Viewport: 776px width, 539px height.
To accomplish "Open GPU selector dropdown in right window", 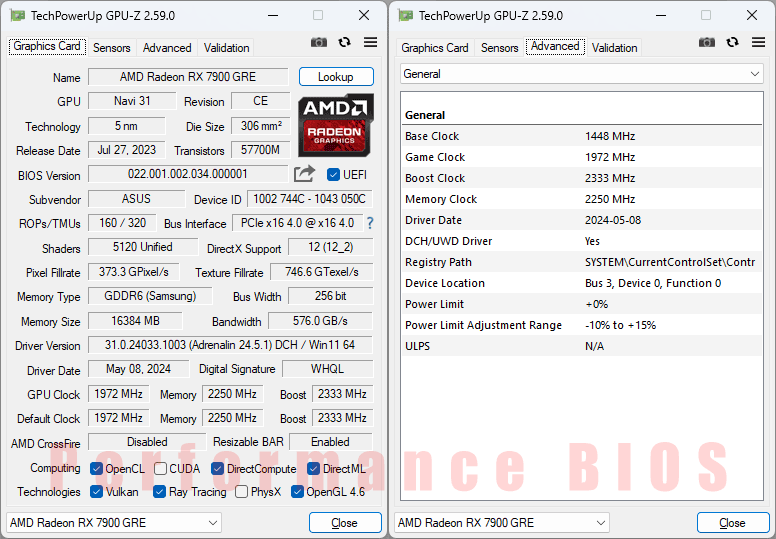I will 502,523.
